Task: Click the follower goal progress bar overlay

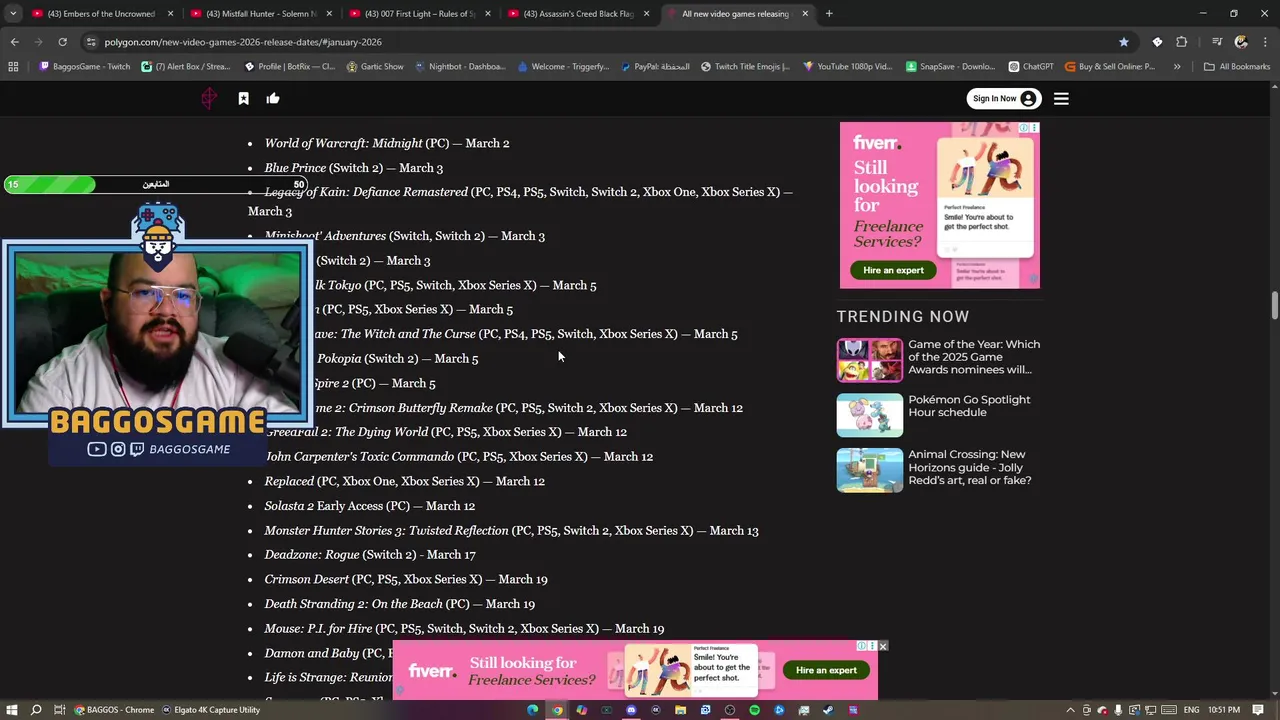Action: pyautogui.click(x=156, y=184)
